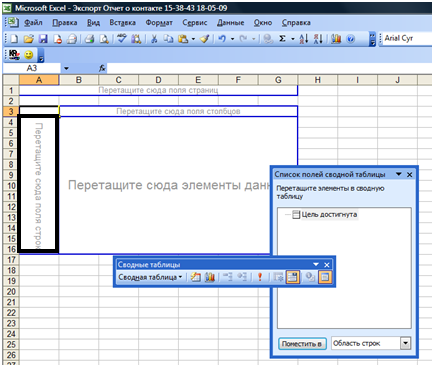
Task: Close the field list panel
Action: [x=410, y=174]
